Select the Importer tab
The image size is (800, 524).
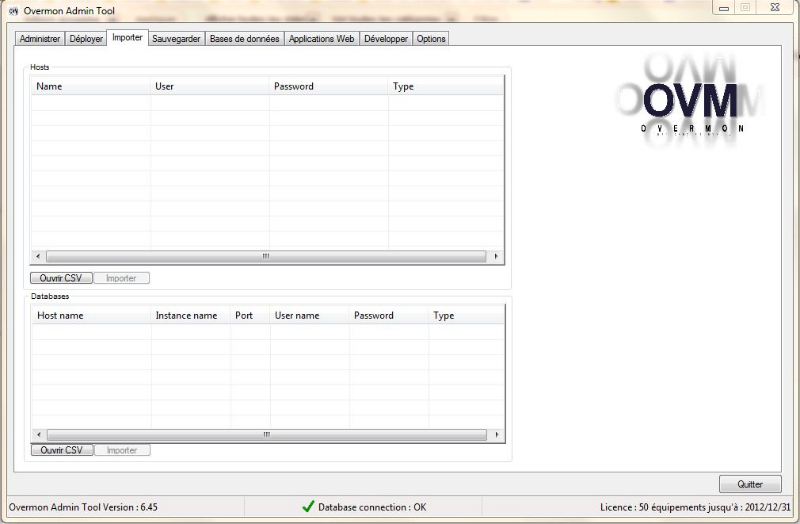pyautogui.click(x=127, y=37)
